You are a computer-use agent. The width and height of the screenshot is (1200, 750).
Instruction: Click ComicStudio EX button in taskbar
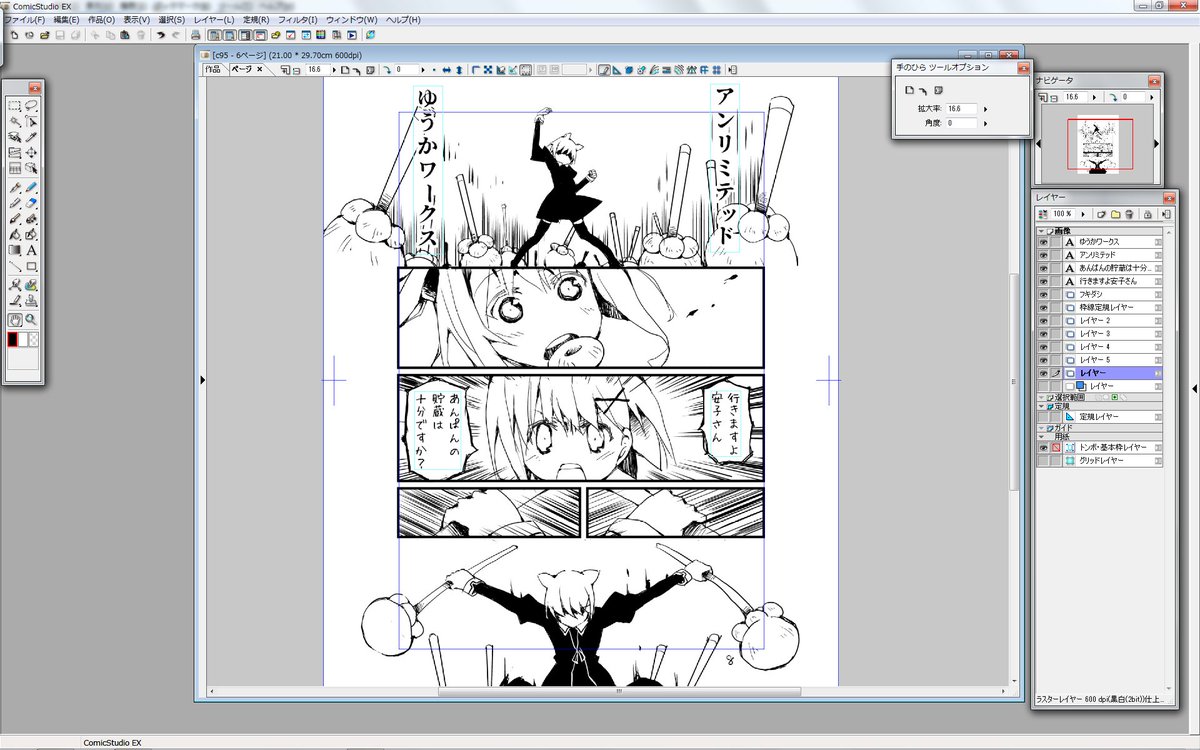[x=112, y=742]
